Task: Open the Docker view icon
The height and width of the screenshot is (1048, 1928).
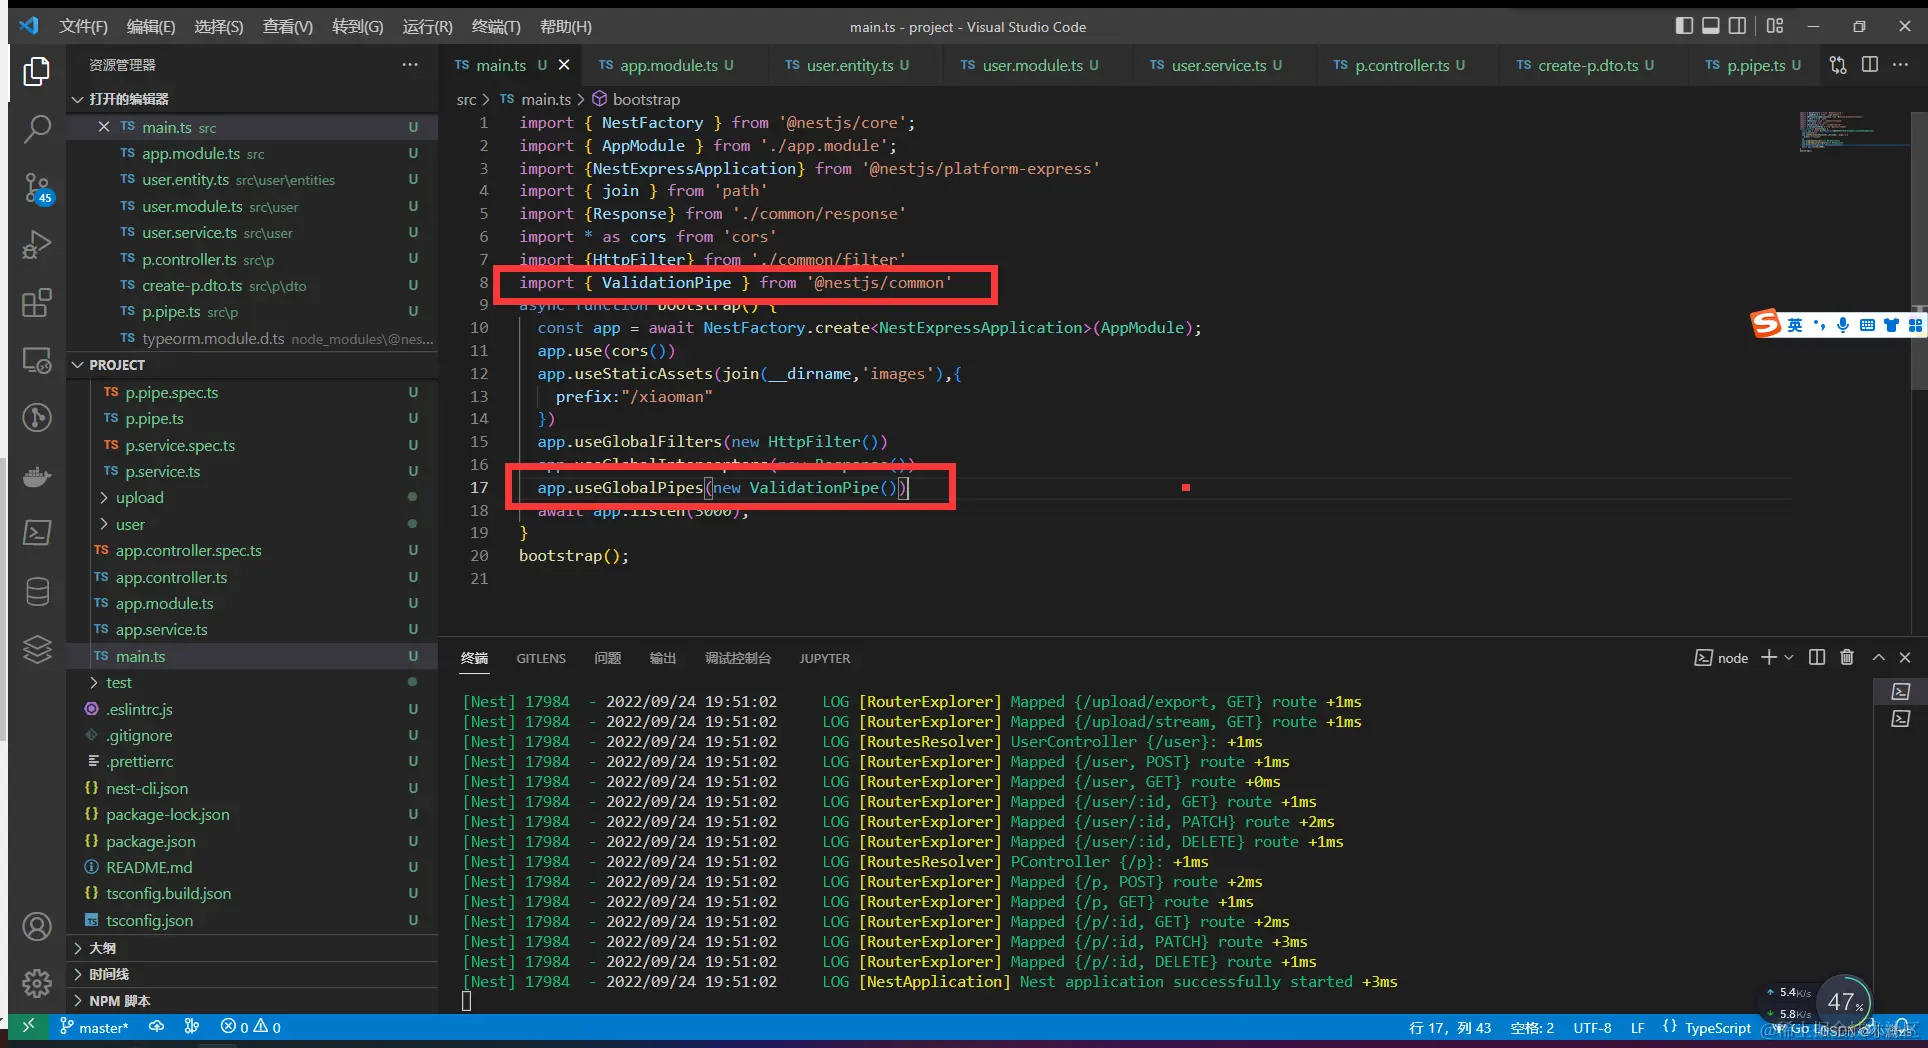Action: tap(37, 476)
